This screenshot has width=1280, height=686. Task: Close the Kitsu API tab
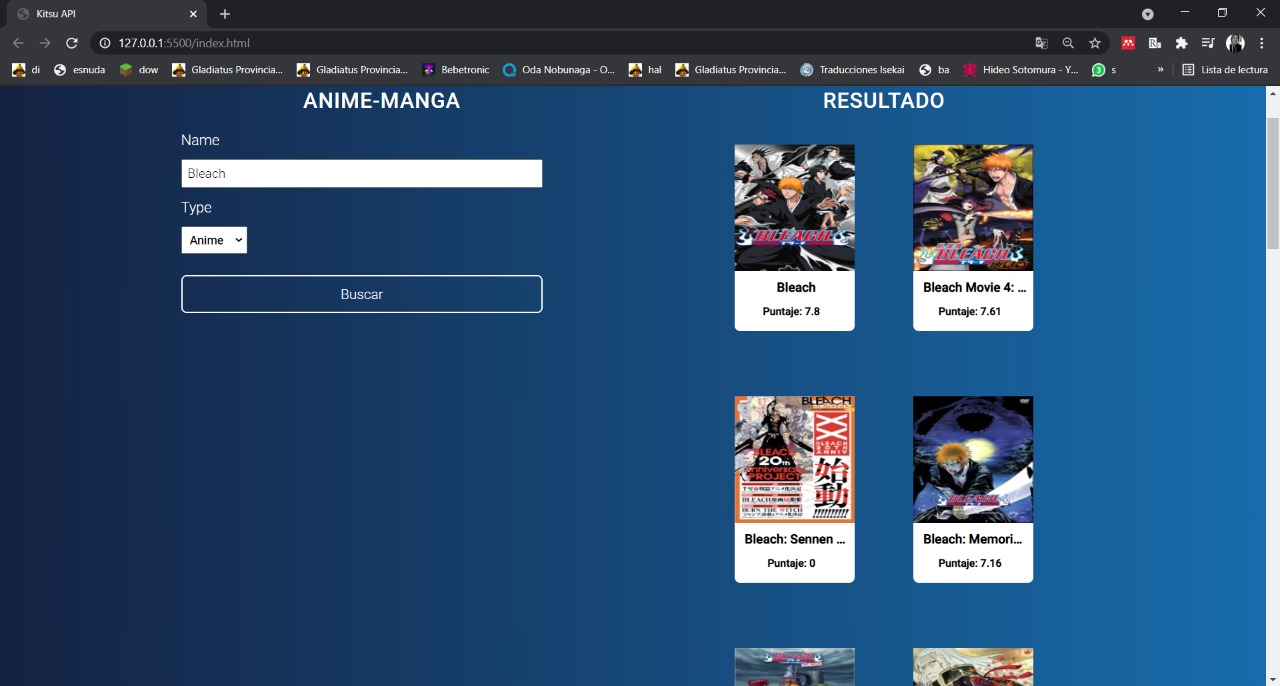193,14
